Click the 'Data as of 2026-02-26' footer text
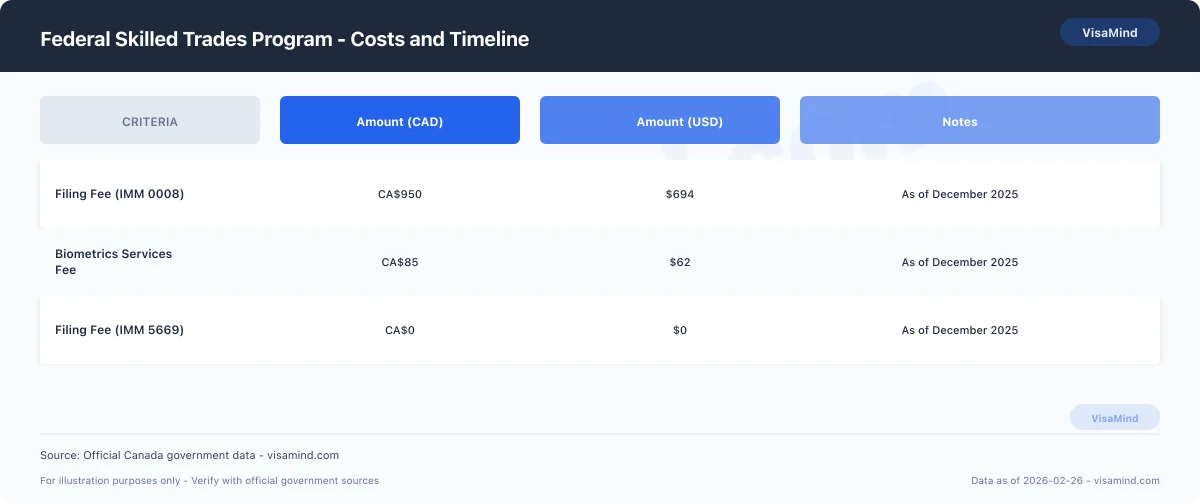Viewport: 1200px width, 504px height. click(x=1065, y=481)
